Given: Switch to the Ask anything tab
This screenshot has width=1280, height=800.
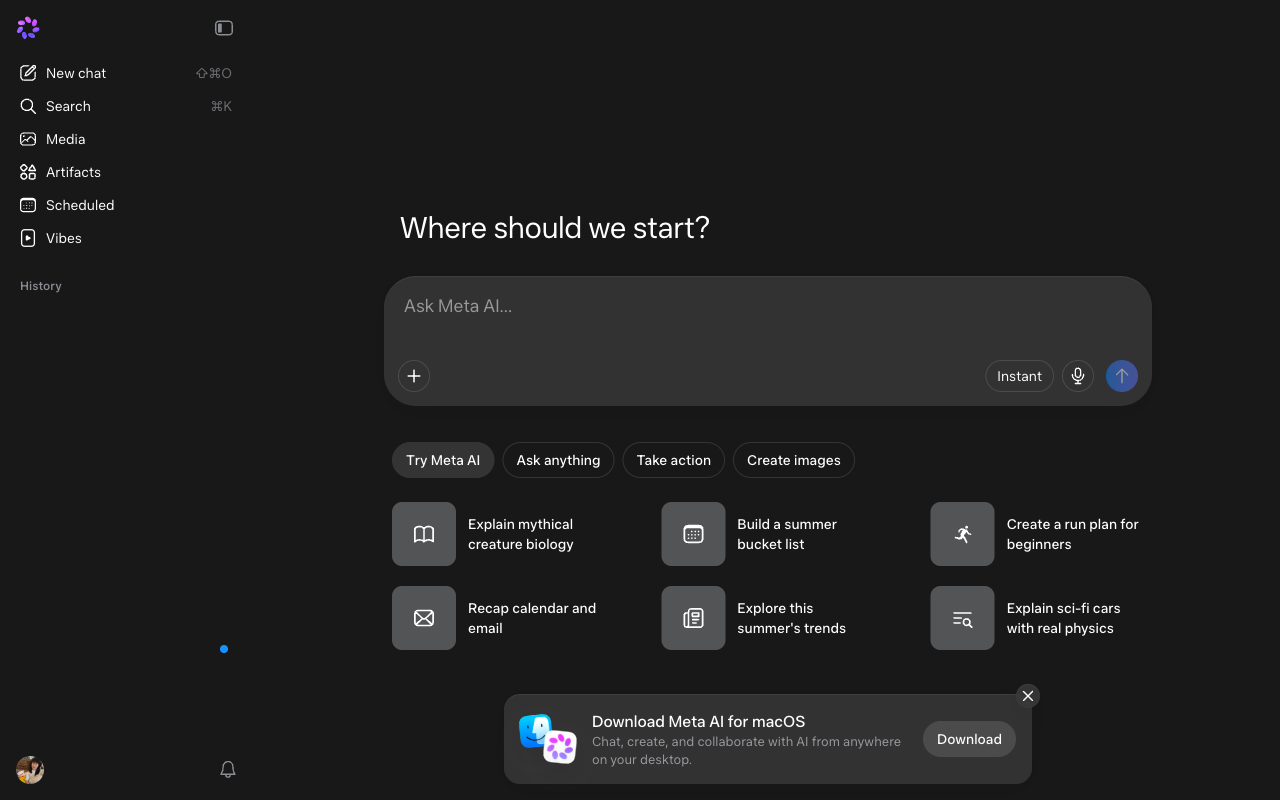Looking at the screenshot, I should click(x=558, y=460).
